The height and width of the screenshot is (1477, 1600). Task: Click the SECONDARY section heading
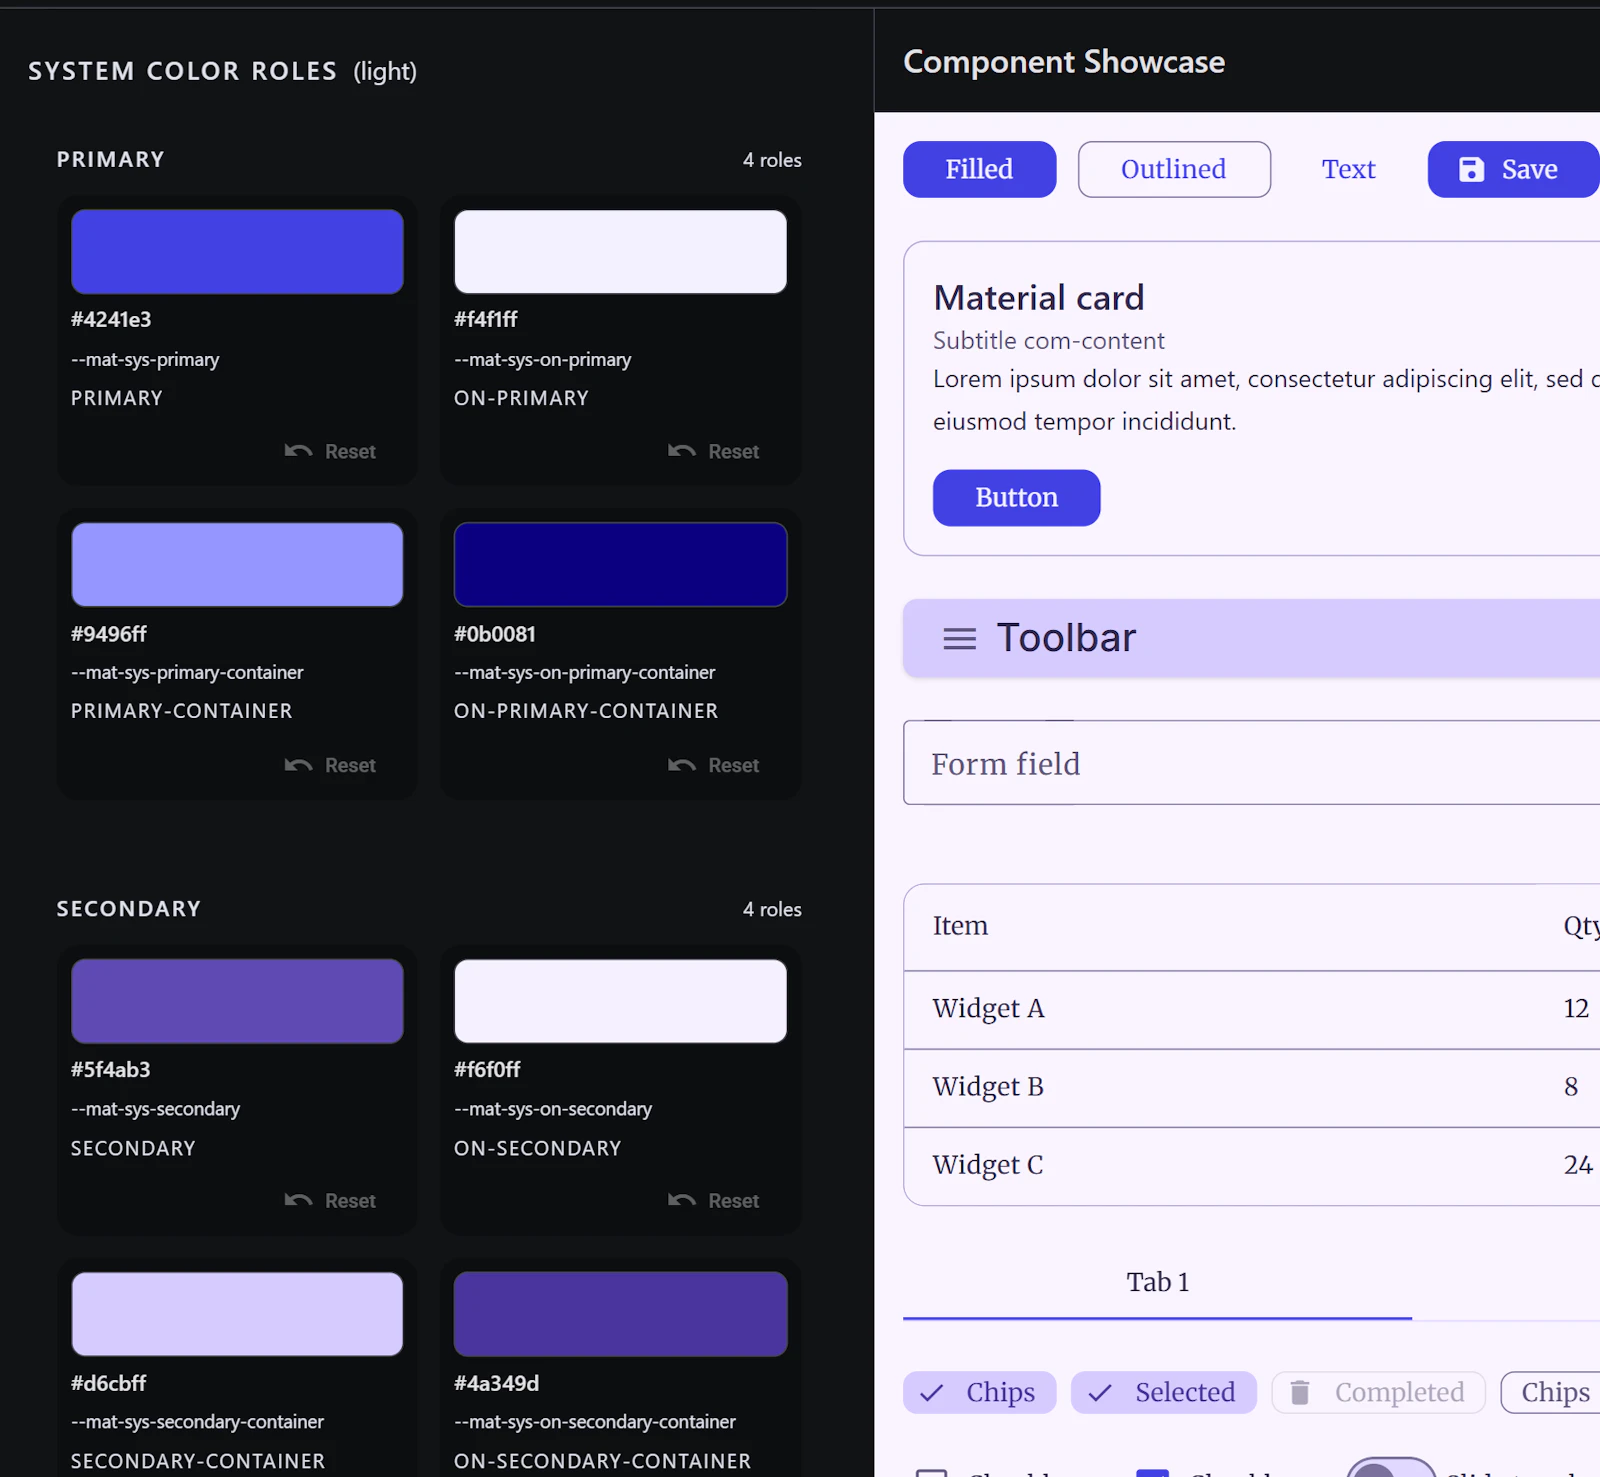tap(128, 909)
